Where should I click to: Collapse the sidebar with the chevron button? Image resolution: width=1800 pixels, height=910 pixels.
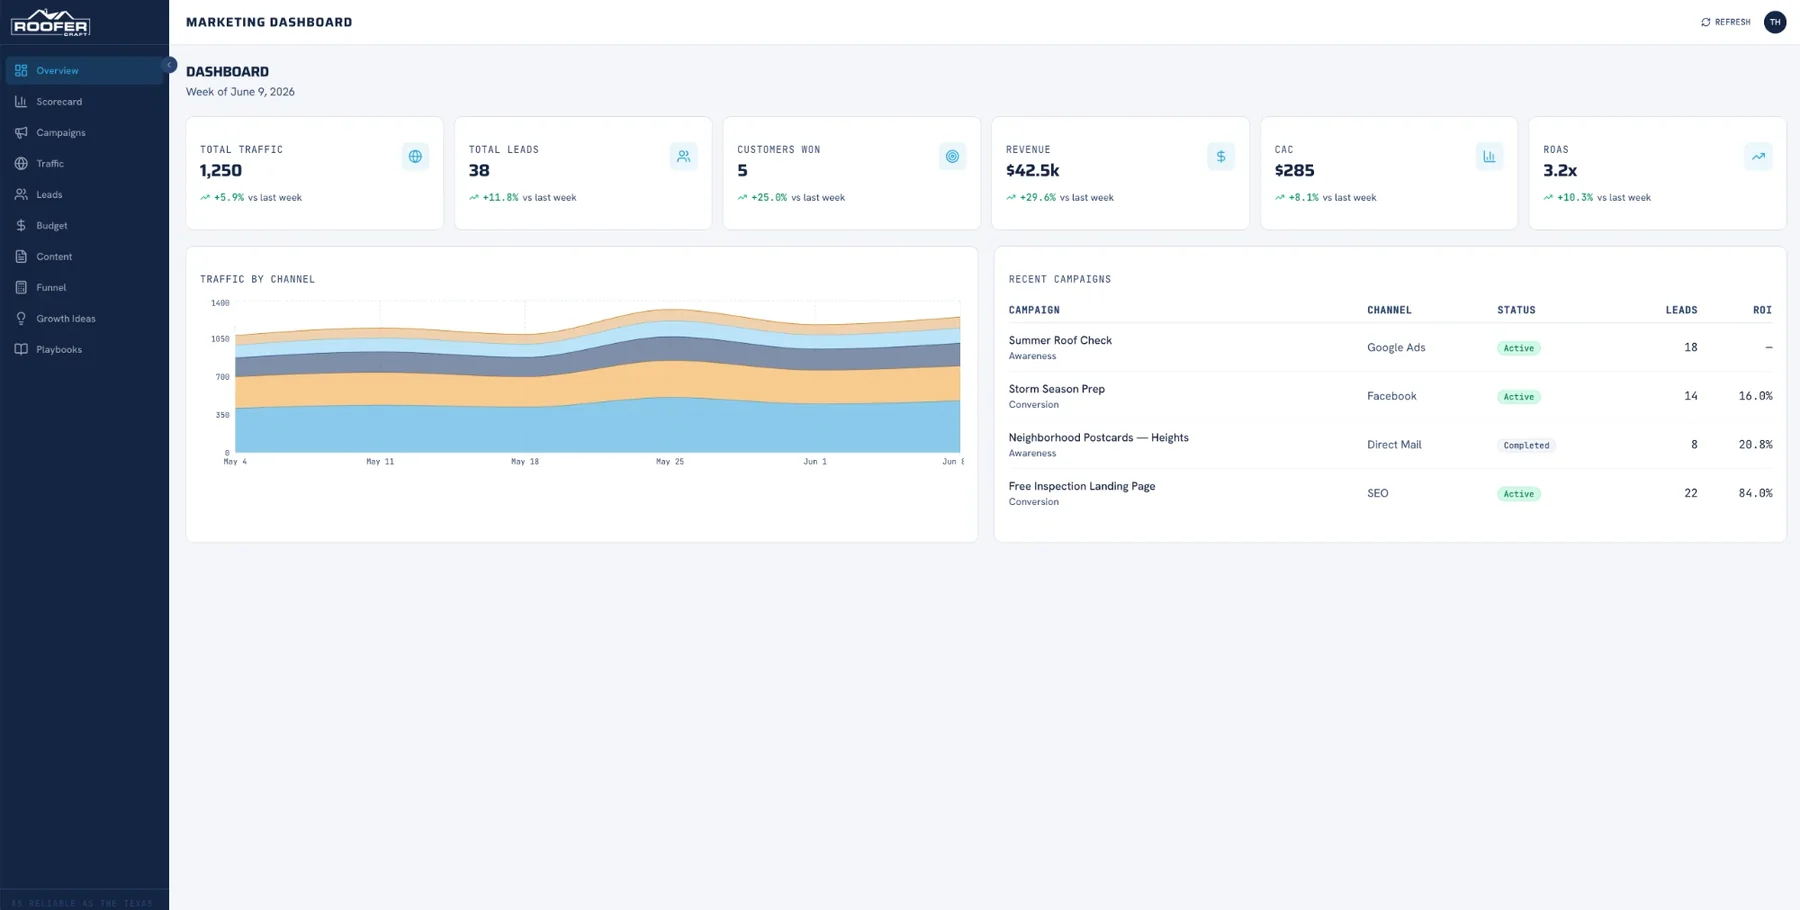coord(169,65)
